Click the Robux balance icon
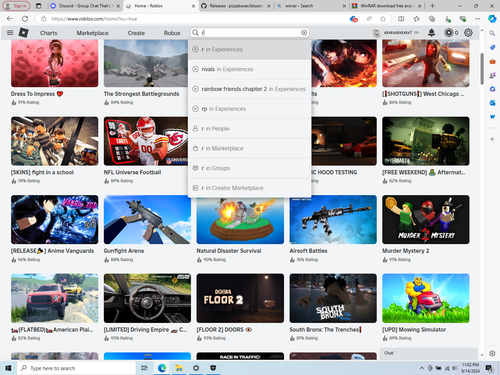Image resolution: width=500 pixels, height=375 pixels. coord(449,33)
